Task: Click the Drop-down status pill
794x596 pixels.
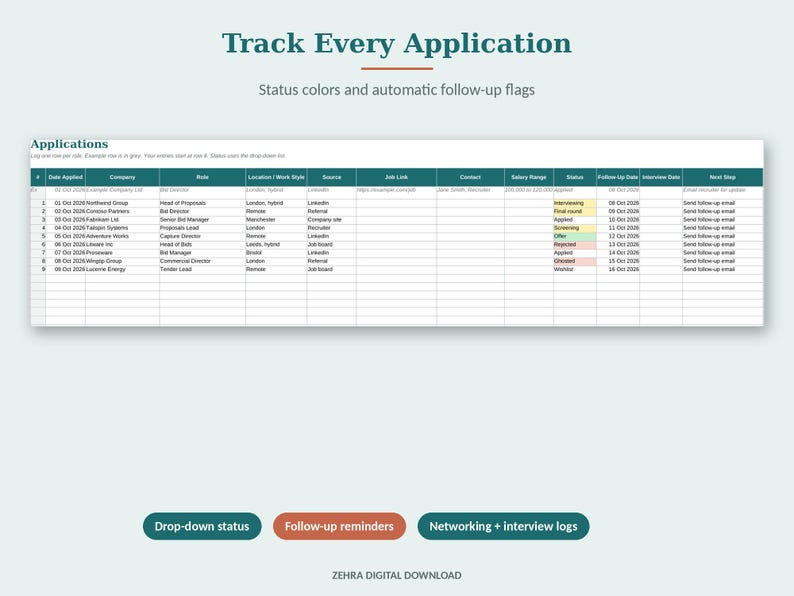Action: [202, 526]
